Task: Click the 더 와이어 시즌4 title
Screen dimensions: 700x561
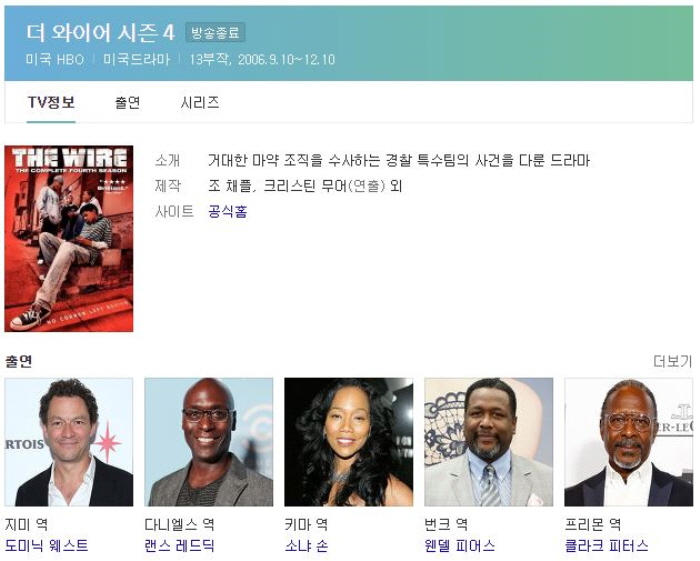Action: (100, 33)
